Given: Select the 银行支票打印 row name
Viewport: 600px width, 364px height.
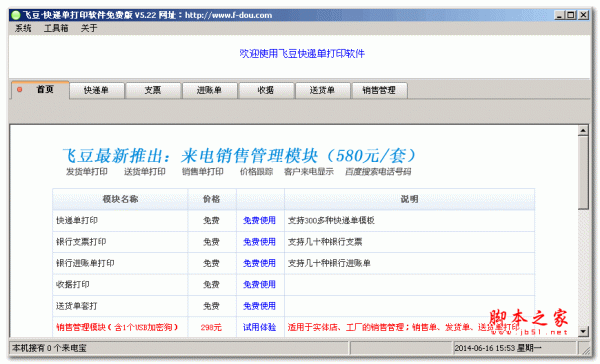Looking at the screenshot, I should pyautogui.click(x=81, y=242).
